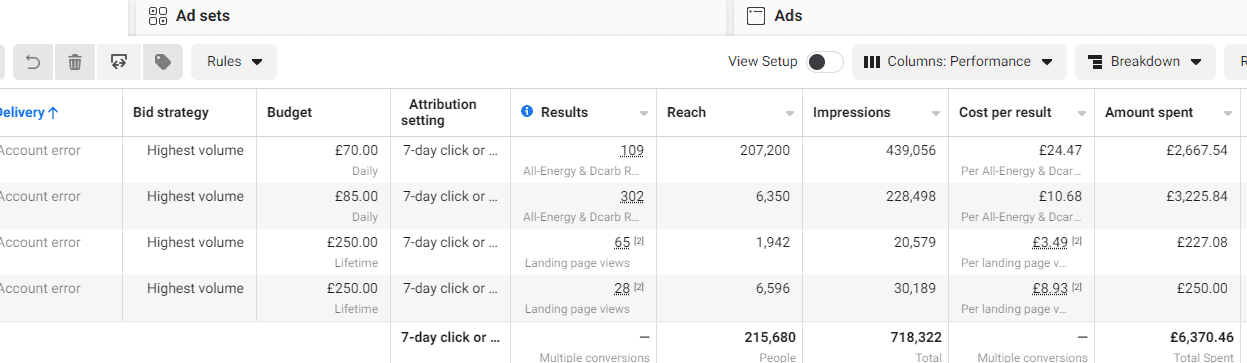Click the trash delete icon
Viewport: 1247px width, 363px height.
[x=75, y=62]
